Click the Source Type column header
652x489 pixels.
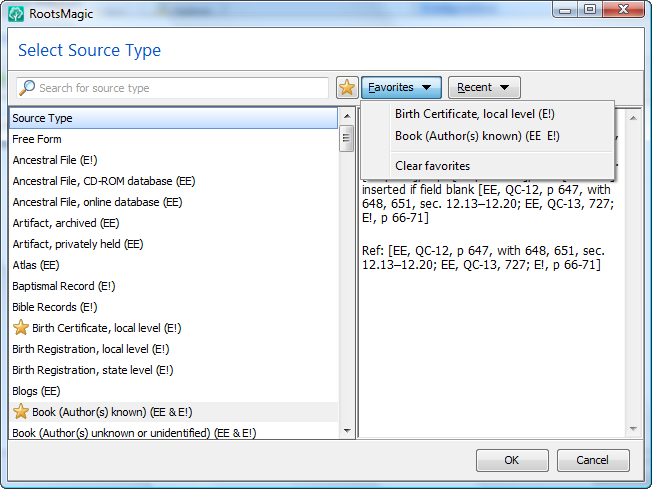click(x=173, y=118)
